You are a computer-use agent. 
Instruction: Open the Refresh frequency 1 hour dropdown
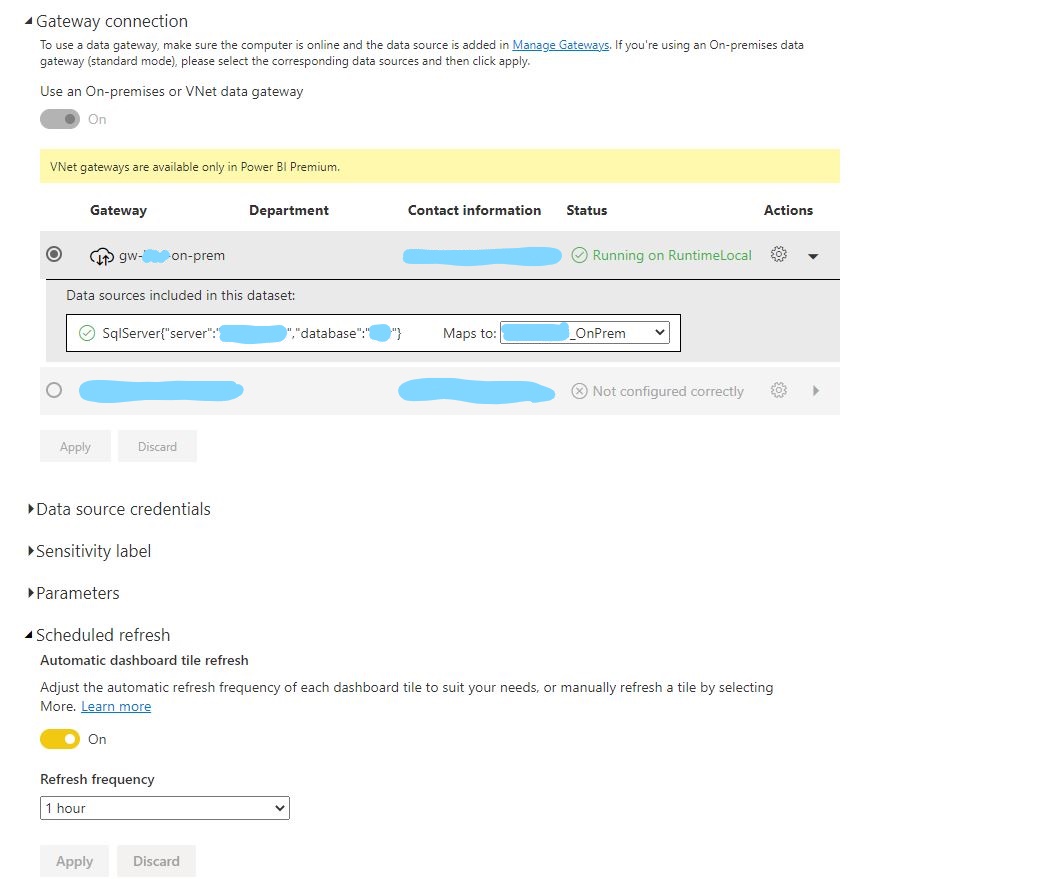pos(165,808)
